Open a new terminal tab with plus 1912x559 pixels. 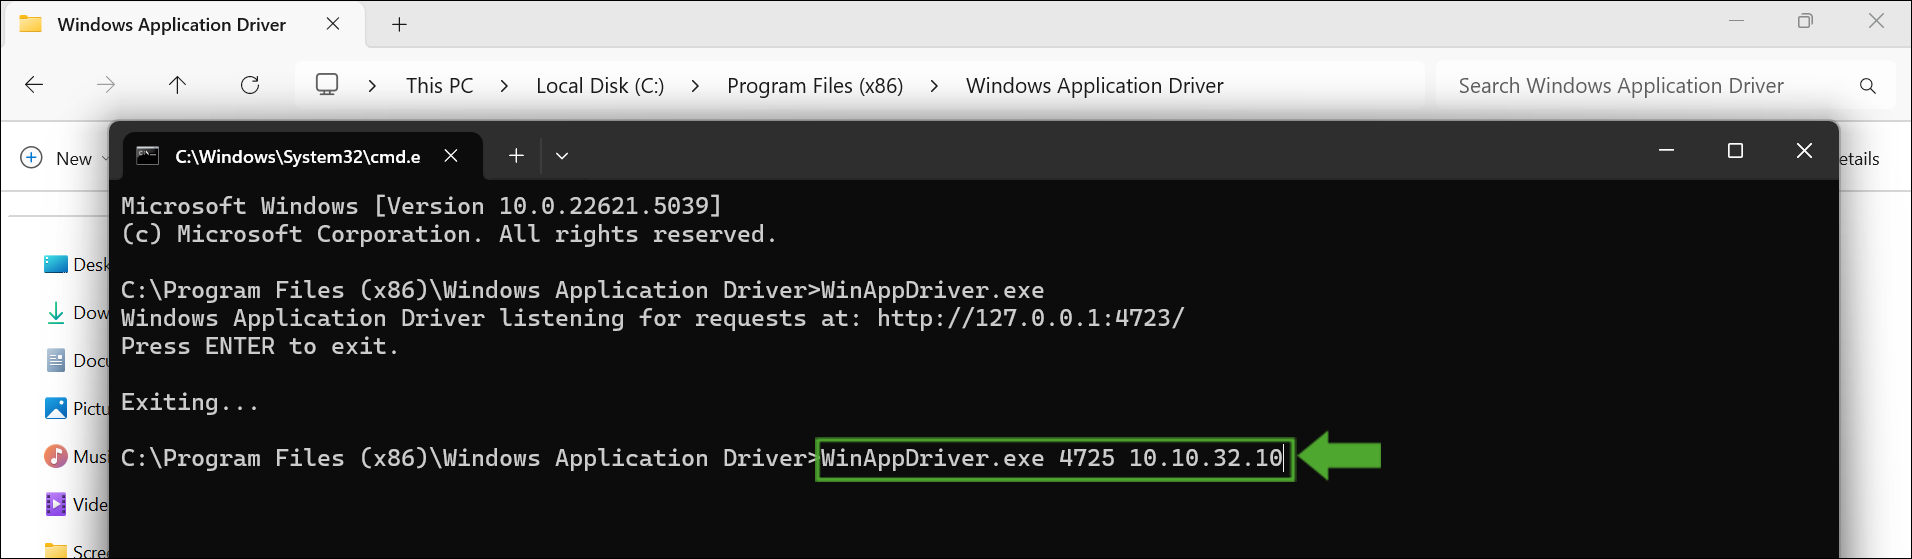tap(516, 155)
